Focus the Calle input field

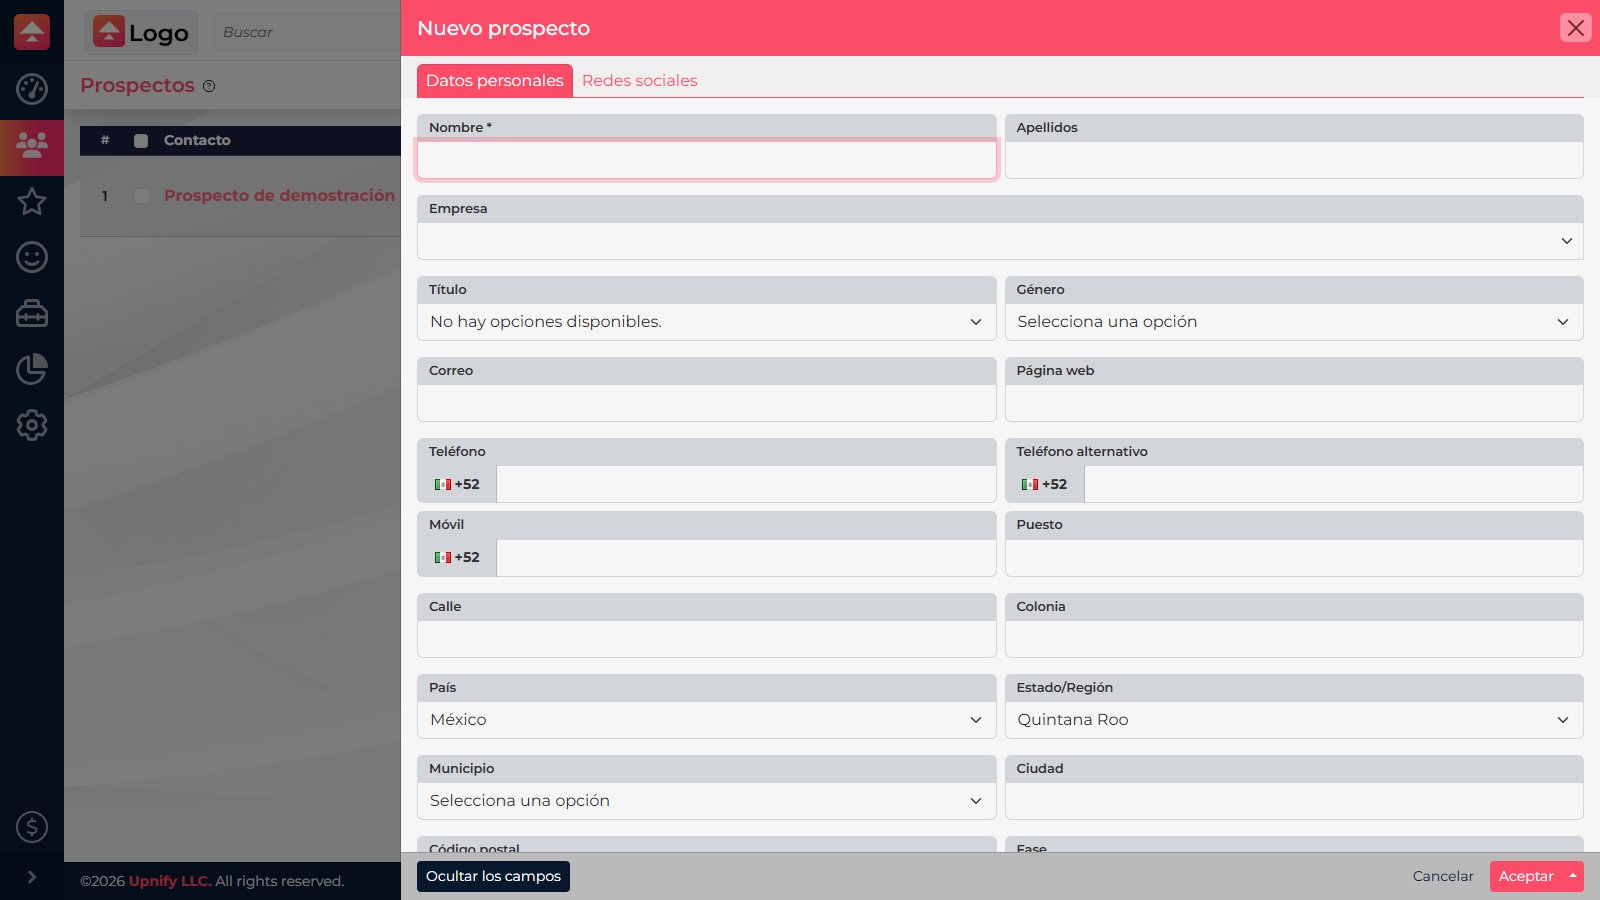click(706, 639)
